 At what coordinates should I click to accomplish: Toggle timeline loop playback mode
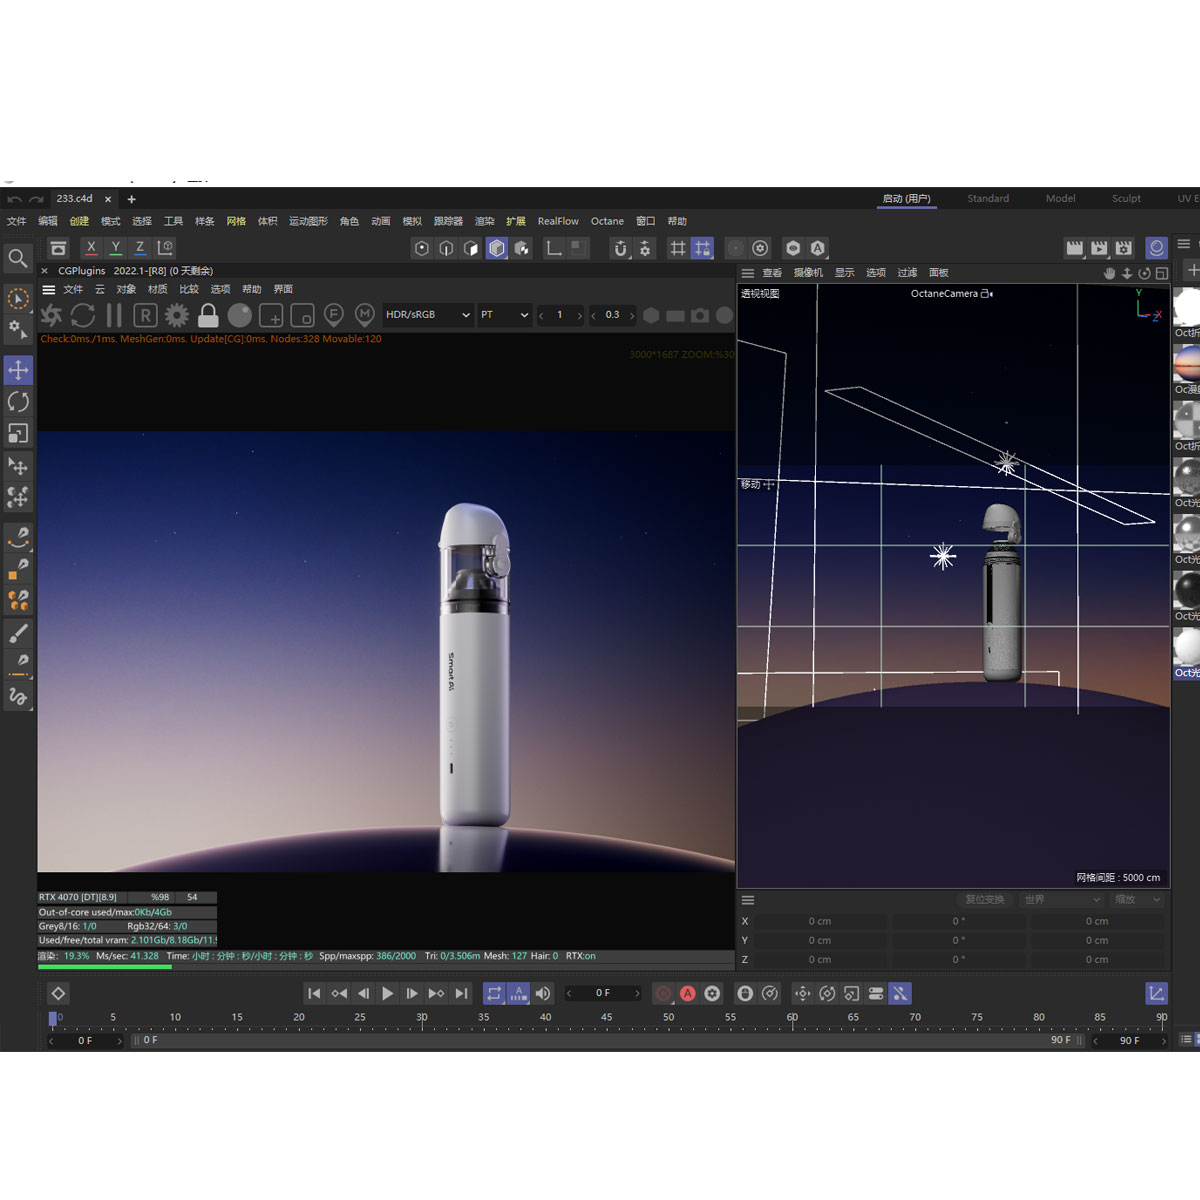[494, 994]
